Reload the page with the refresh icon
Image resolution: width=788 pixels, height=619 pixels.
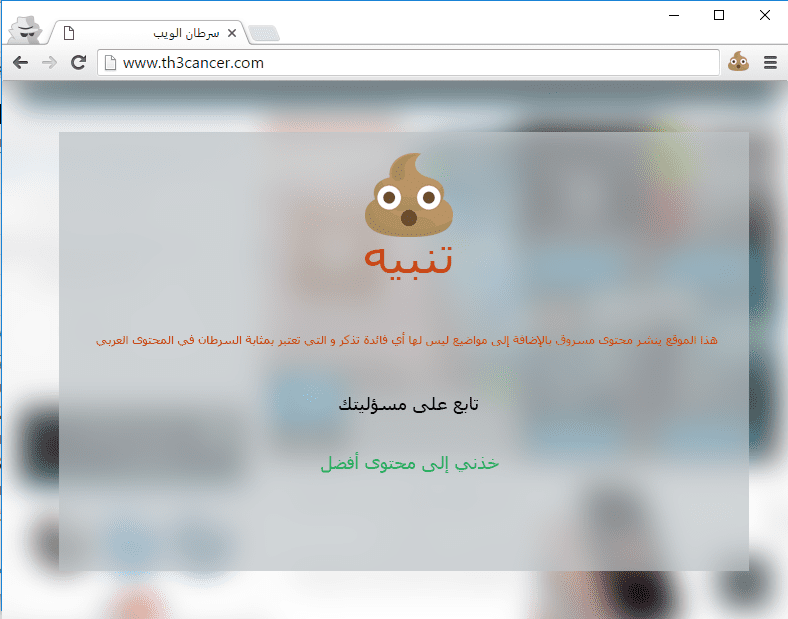(x=78, y=63)
